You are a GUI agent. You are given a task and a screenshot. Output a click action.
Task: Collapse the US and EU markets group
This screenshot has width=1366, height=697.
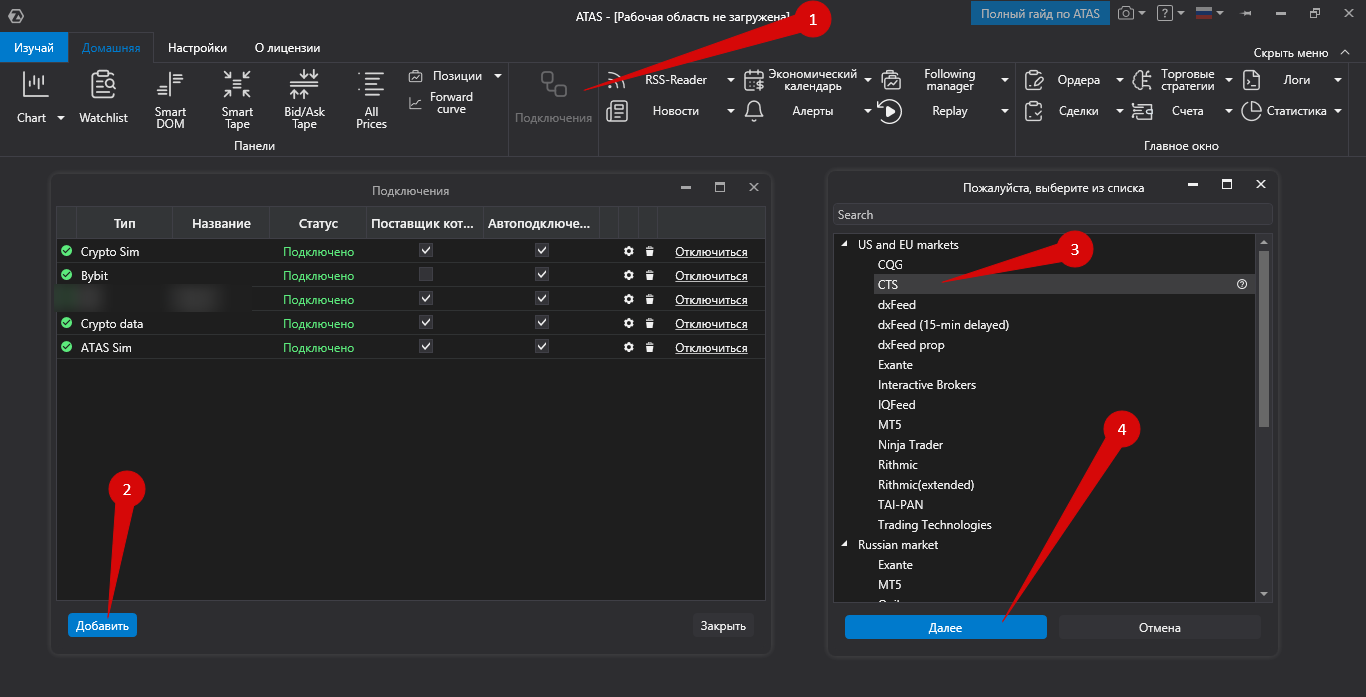point(845,245)
